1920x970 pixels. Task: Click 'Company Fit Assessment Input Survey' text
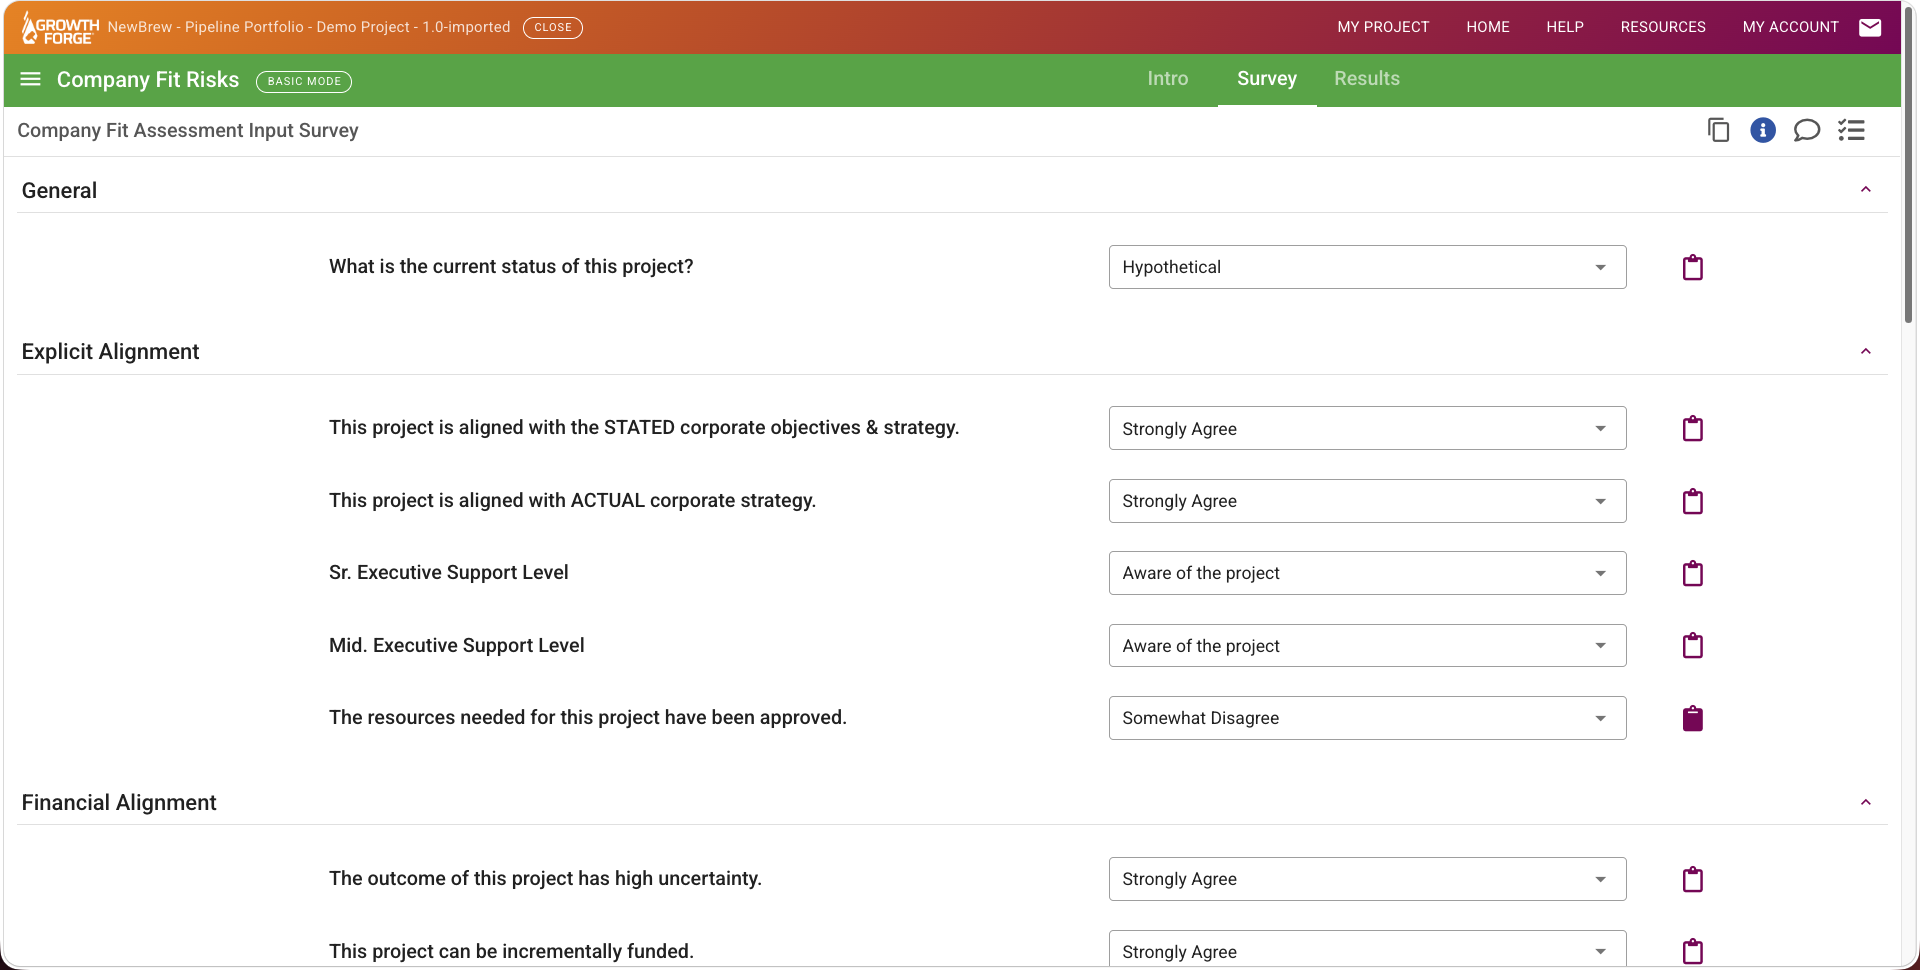coord(188,131)
